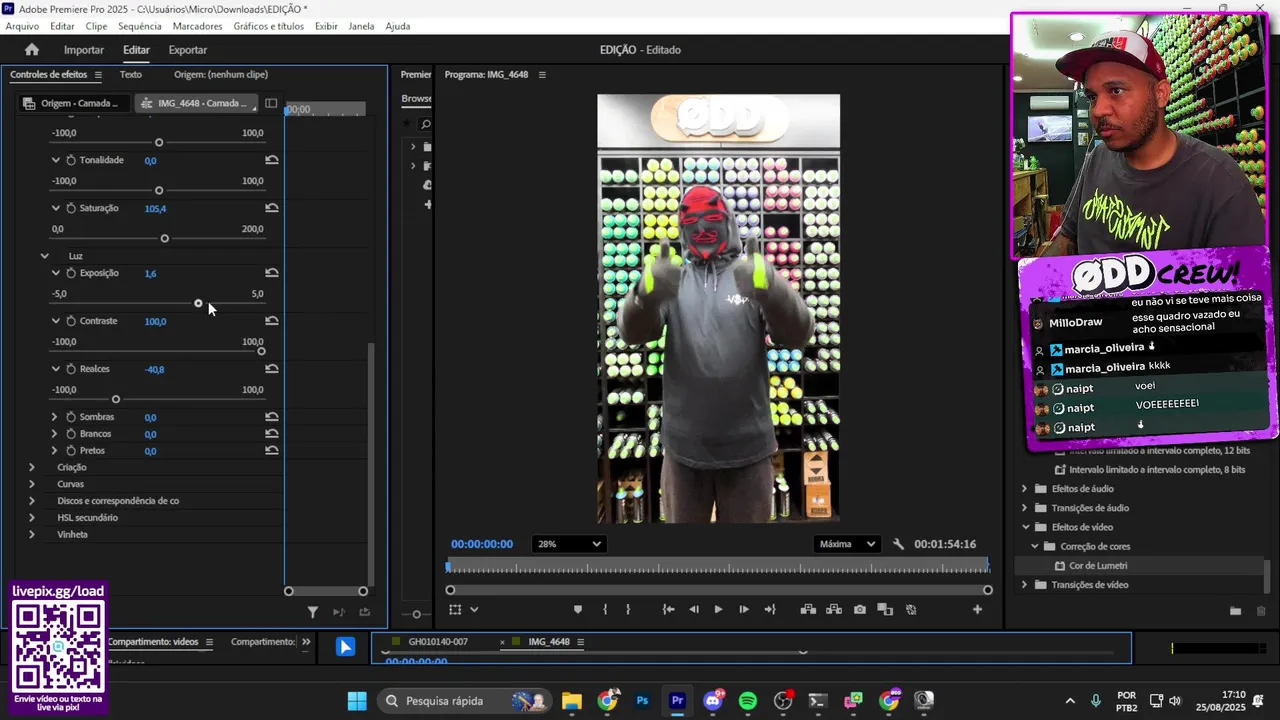The image size is (1280, 720).
Task: Toggle animation stopwatch for Brancos
Action: pos(71,434)
